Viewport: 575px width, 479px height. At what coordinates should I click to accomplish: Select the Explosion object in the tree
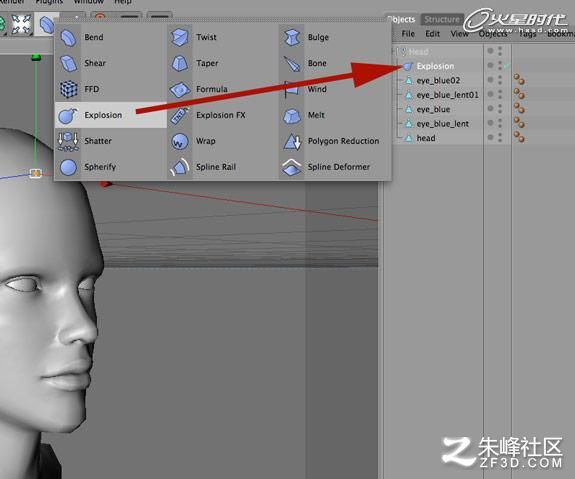pos(435,66)
